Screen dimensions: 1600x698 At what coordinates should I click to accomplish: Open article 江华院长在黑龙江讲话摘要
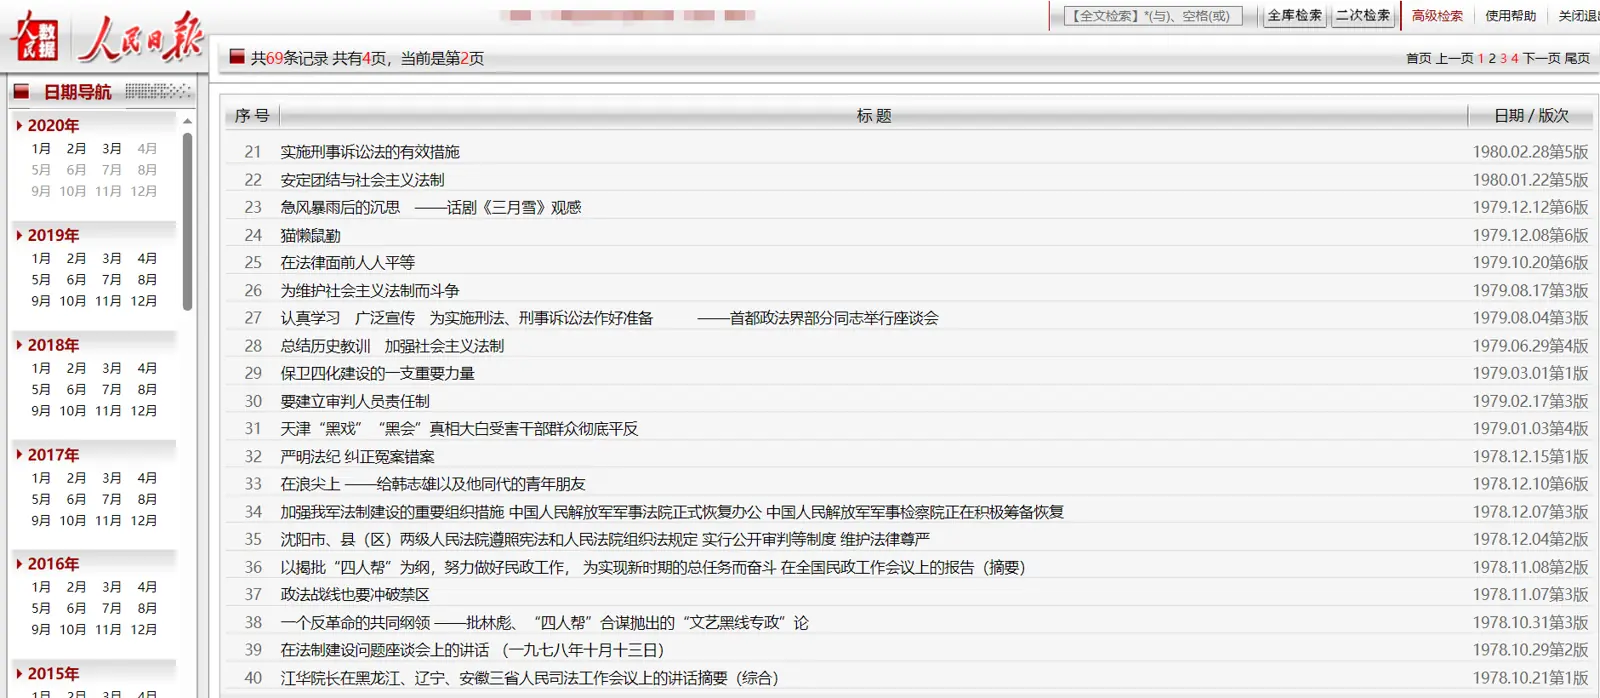tap(529, 678)
